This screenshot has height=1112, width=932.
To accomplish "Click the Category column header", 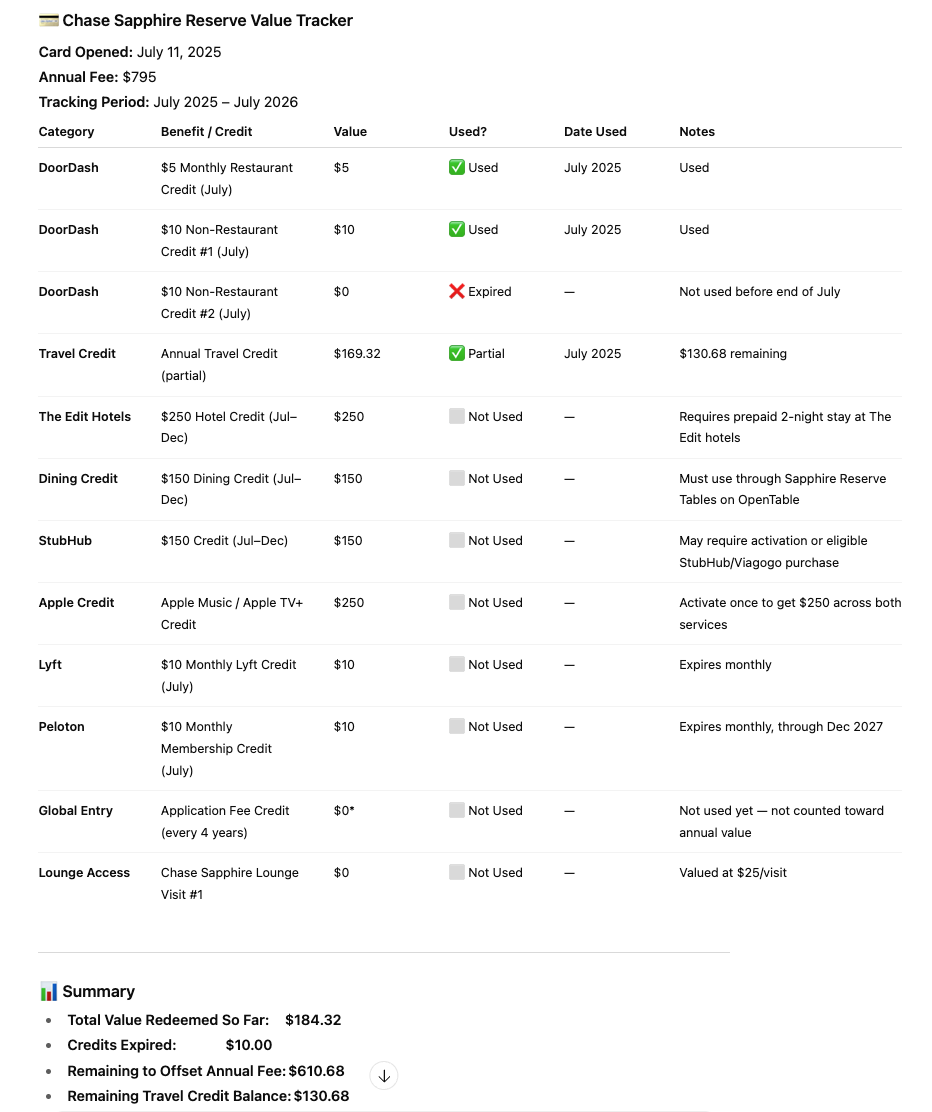I will 66,131.
